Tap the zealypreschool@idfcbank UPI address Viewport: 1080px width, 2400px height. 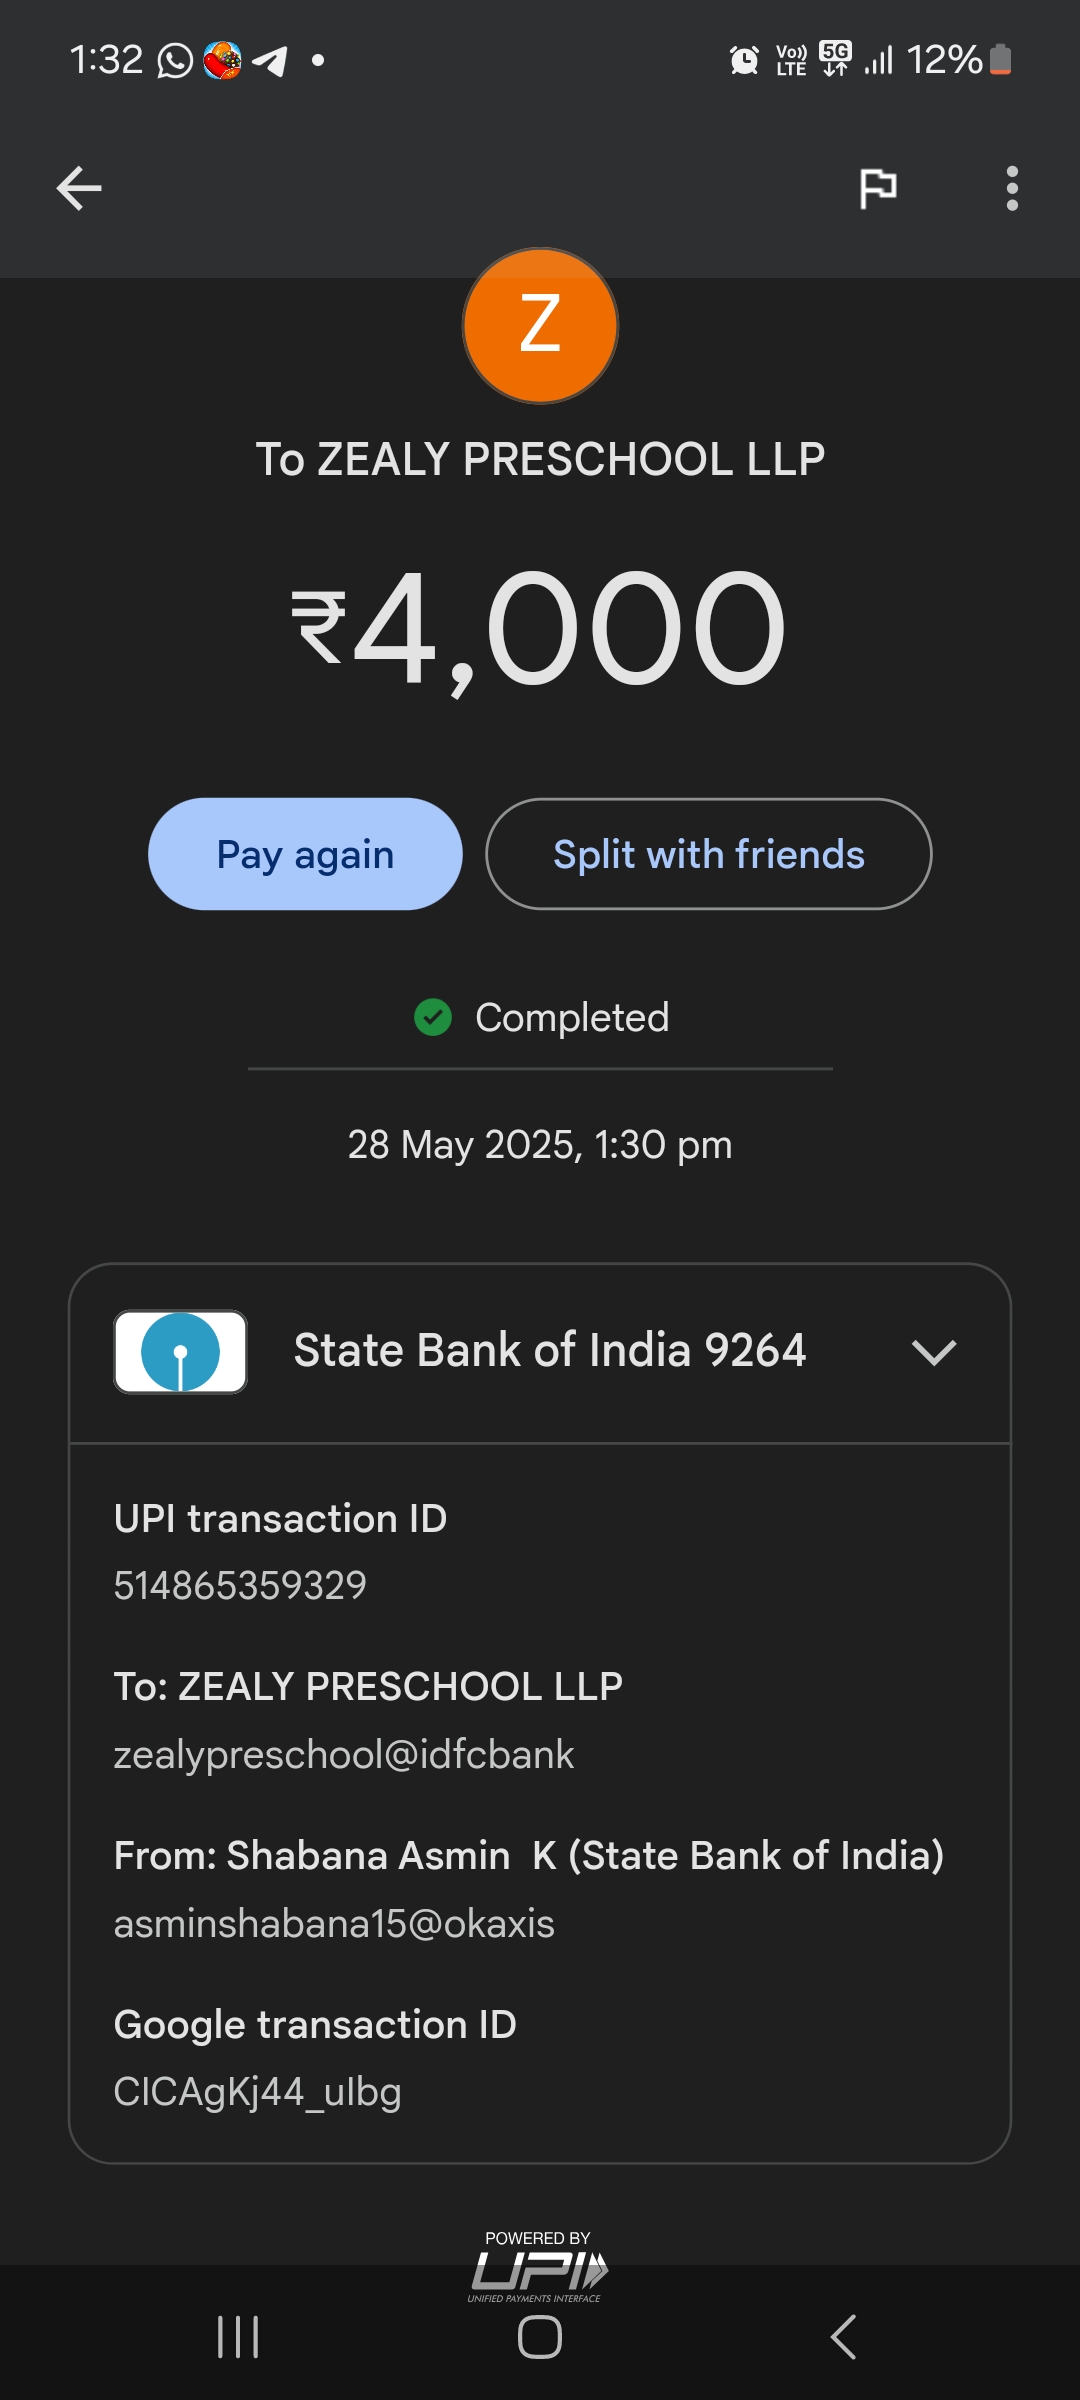coord(344,1755)
